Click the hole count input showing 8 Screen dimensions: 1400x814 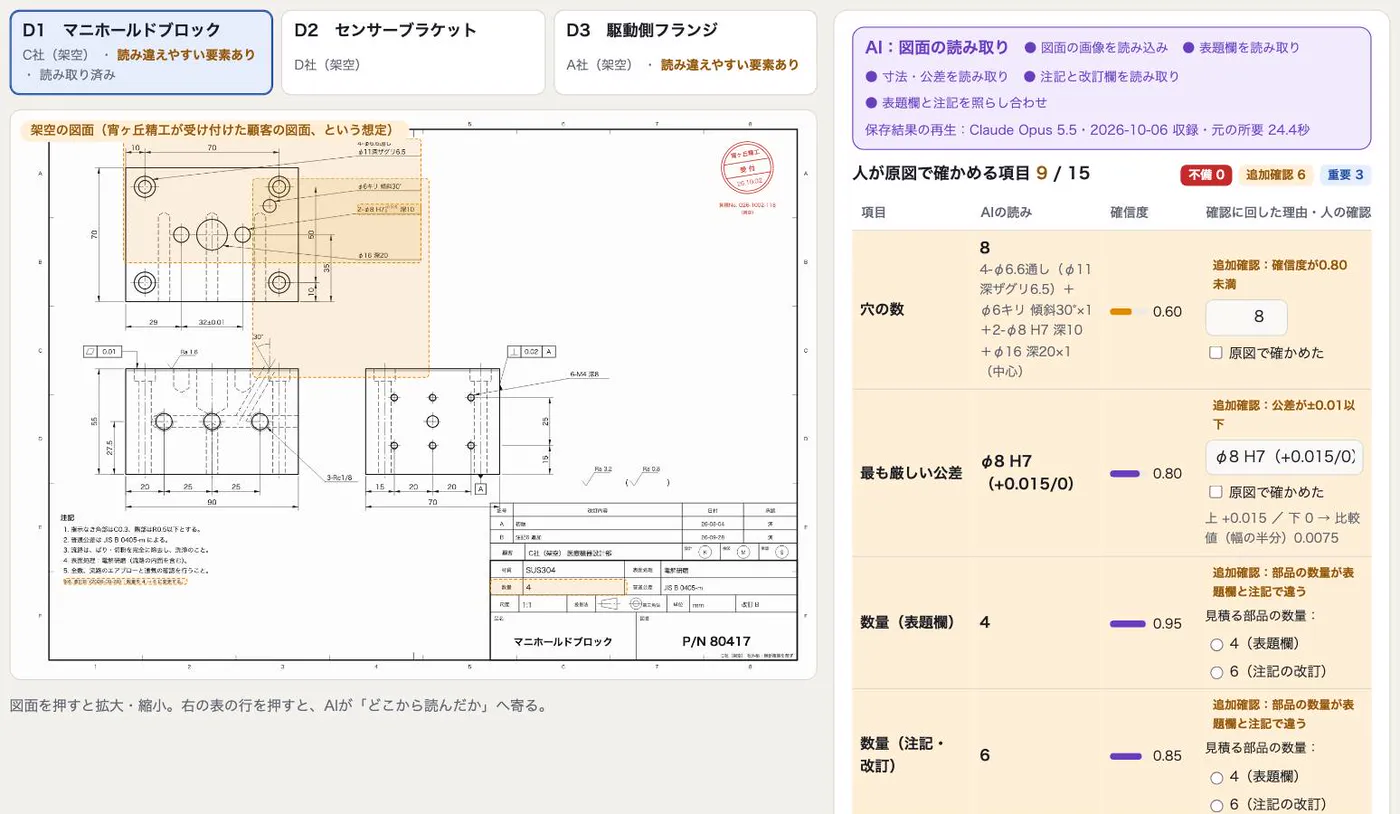(x=1246, y=317)
